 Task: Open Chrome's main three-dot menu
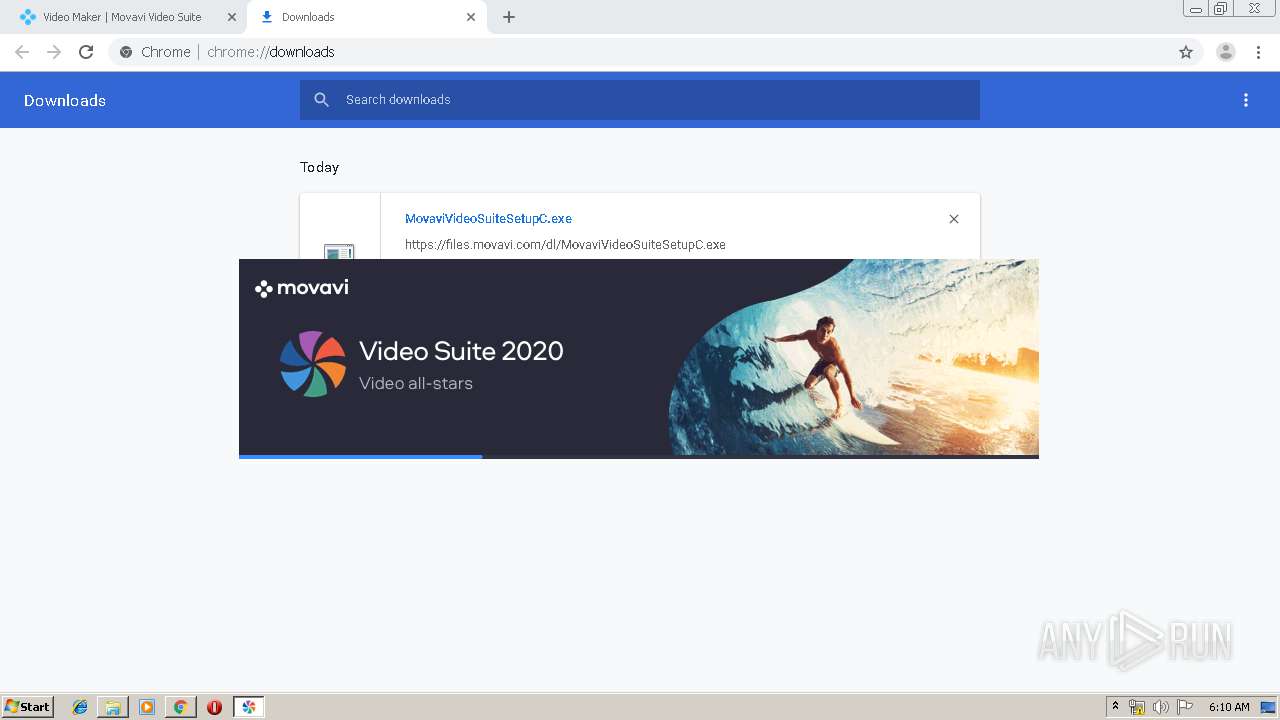pyautogui.click(x=1259, y=52)
